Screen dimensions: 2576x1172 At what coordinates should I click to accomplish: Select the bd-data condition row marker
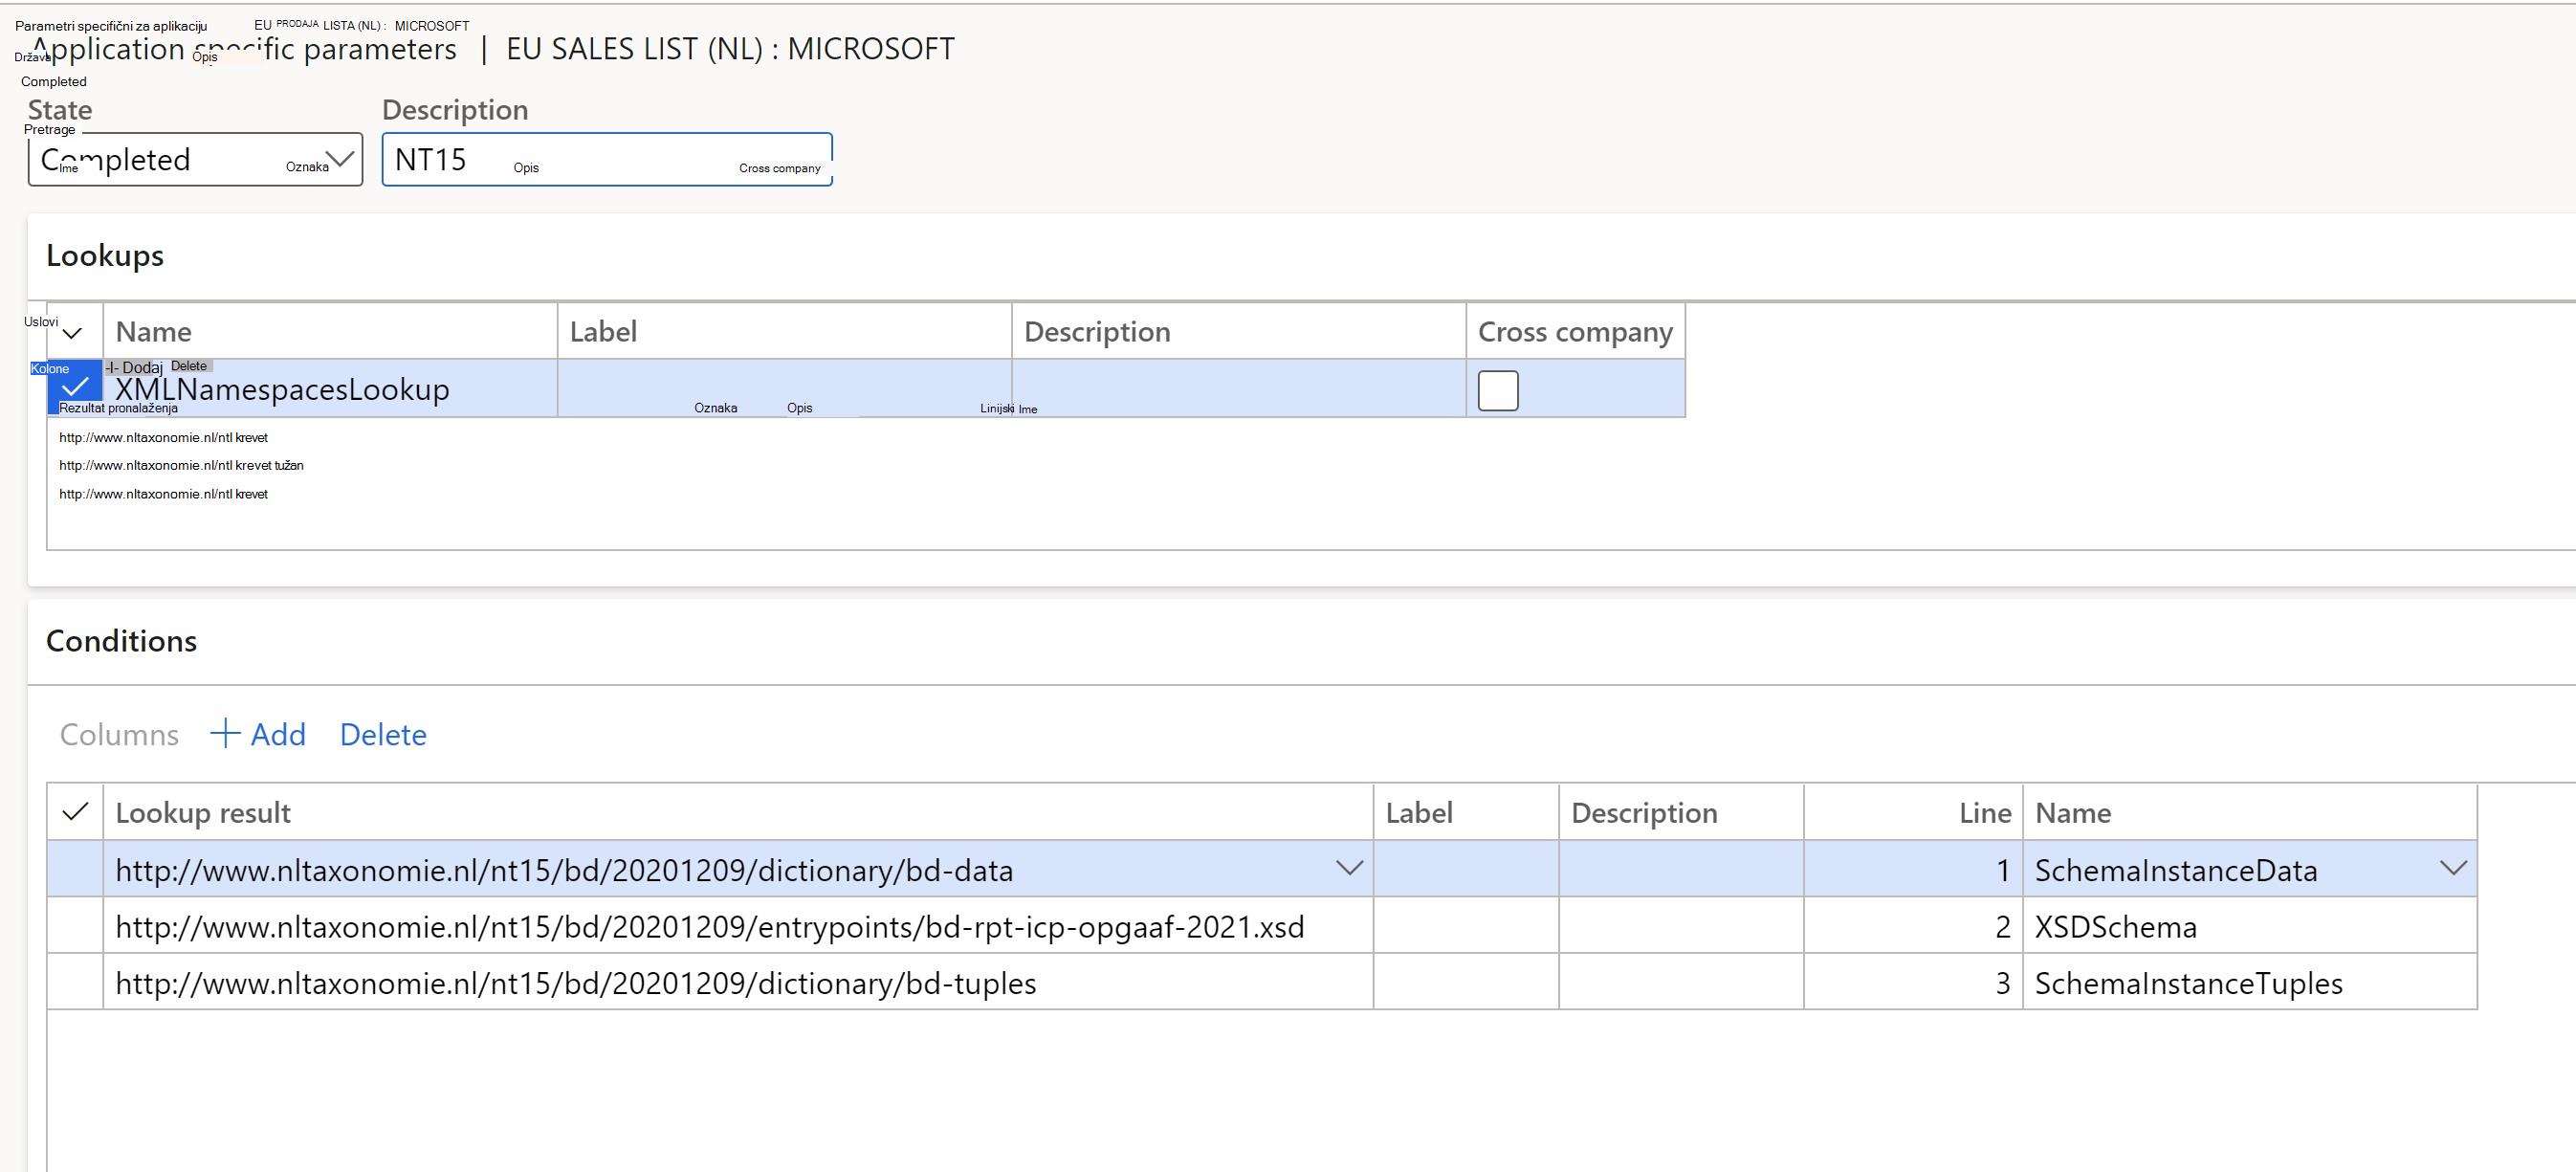coord(75,869)
